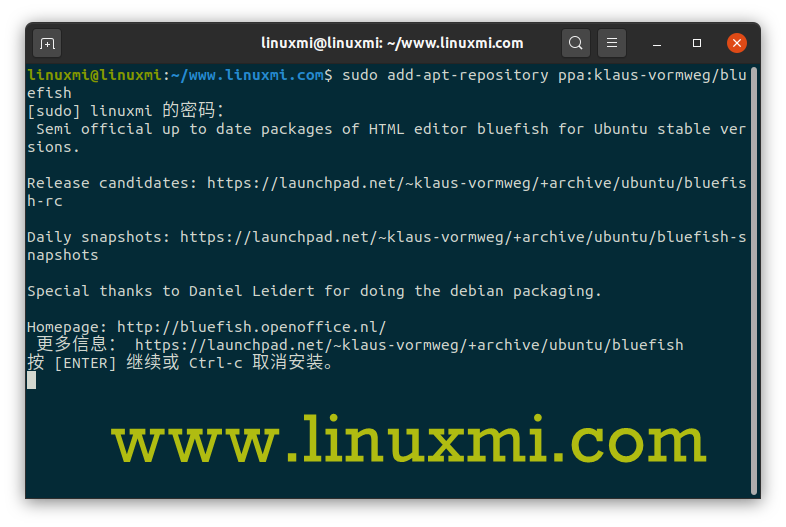786x527 pixels.
Task: Click the Daily snapshots launchpad URL
Action: (x=386, y=246)
